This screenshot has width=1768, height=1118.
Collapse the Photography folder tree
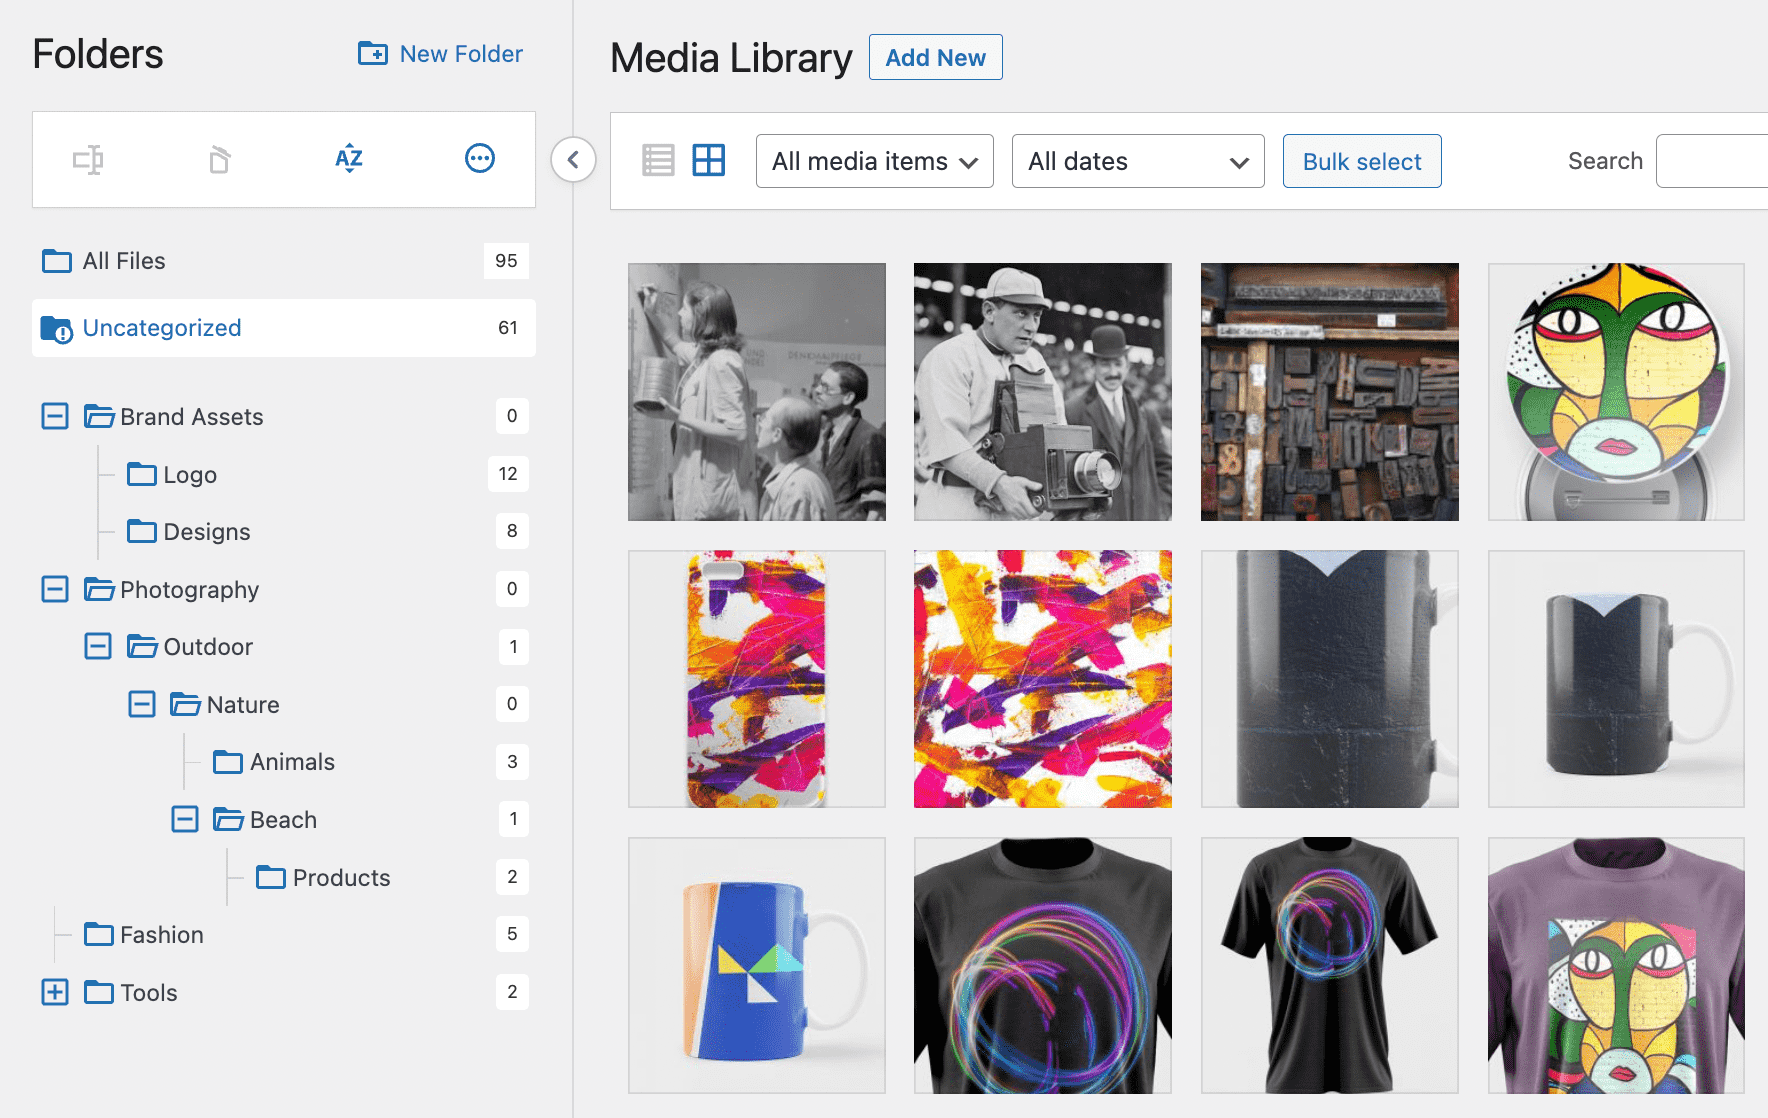coord(55,589)
